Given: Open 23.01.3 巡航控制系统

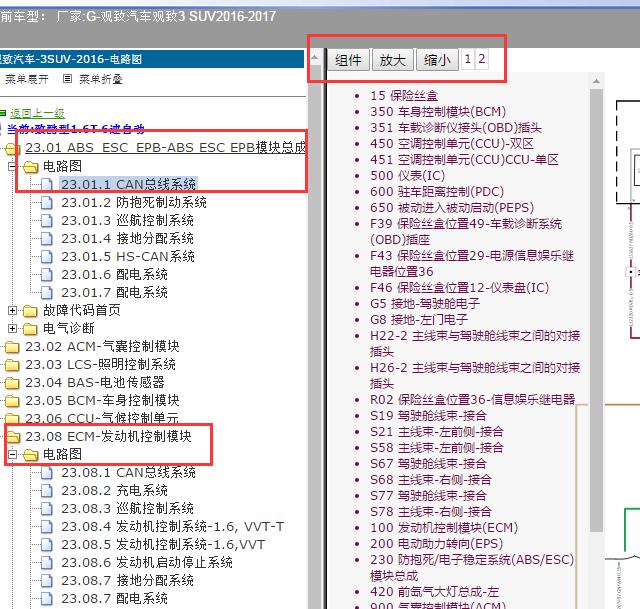Looking at the screenshot, I should [x=127, y=220].
